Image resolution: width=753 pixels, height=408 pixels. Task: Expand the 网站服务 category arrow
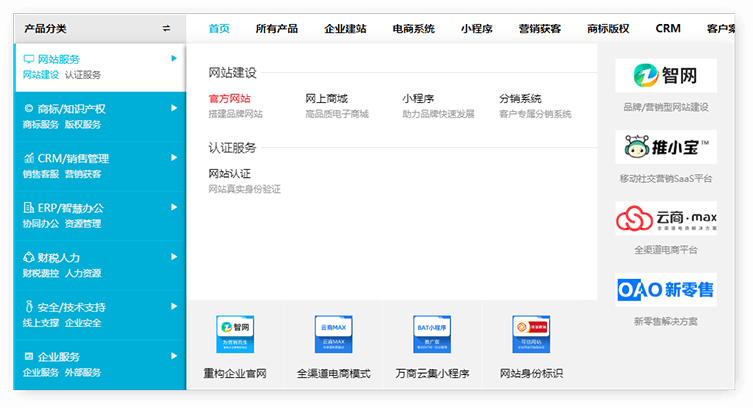click(174, 59)
